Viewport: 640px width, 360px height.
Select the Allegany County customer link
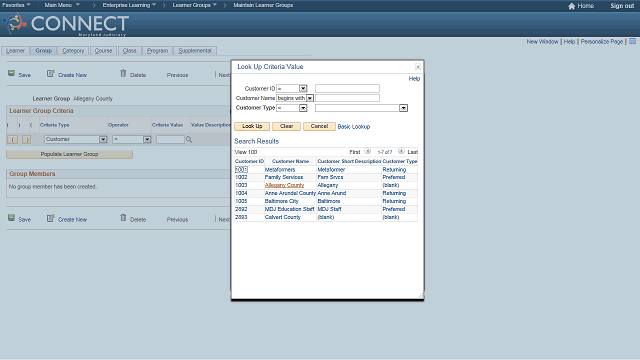click(284, 185)
